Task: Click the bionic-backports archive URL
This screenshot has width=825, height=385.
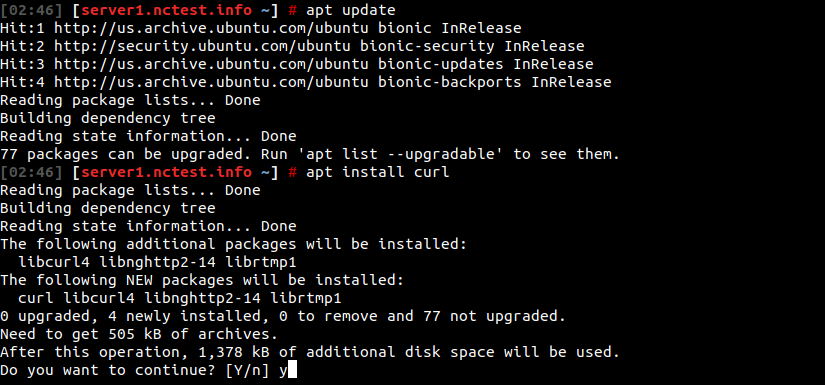Action: tap(211, 82)
